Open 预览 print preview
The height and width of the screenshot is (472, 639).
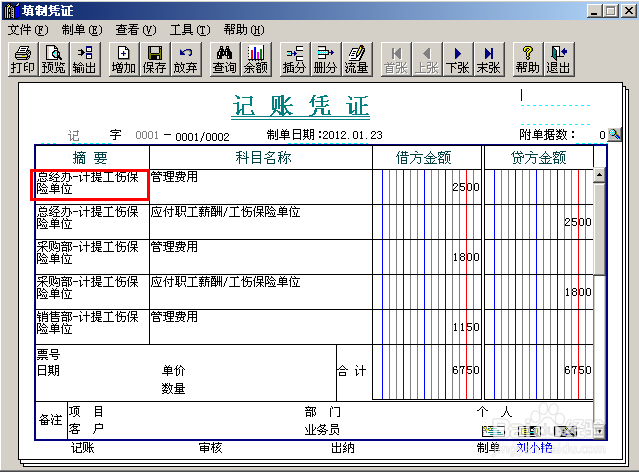pyautogui.click(x=53, y=60)
